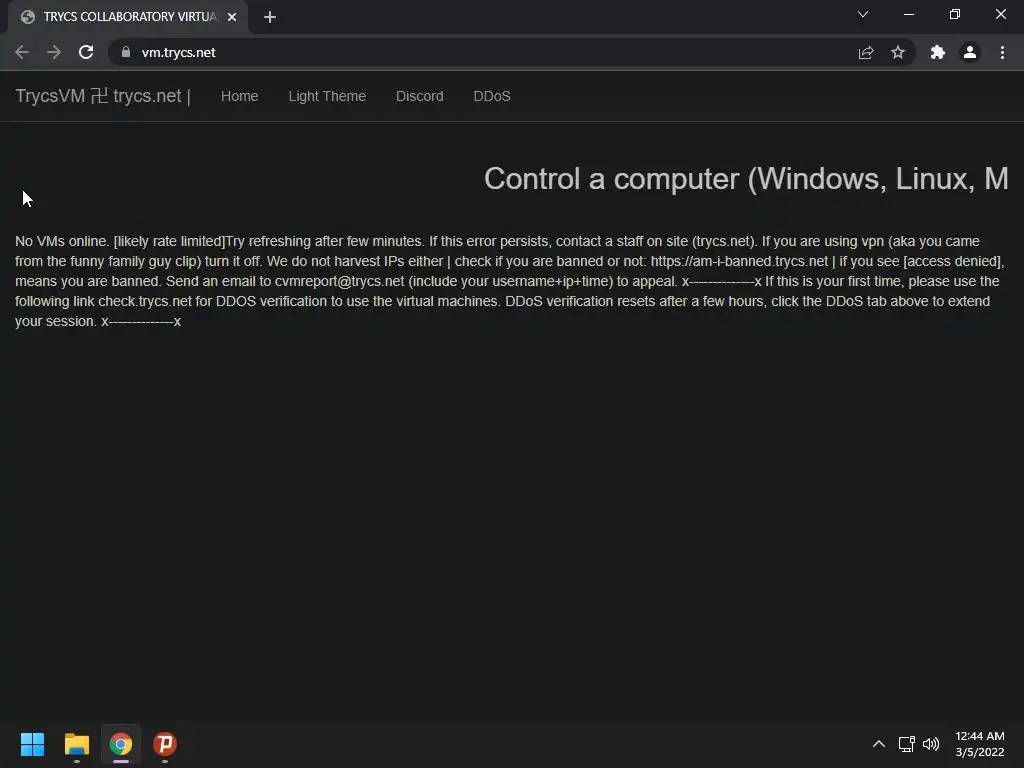Viewport: 1024px width, 768px height.
Task: Minimize the Chrome window
Action: (908, 14)
